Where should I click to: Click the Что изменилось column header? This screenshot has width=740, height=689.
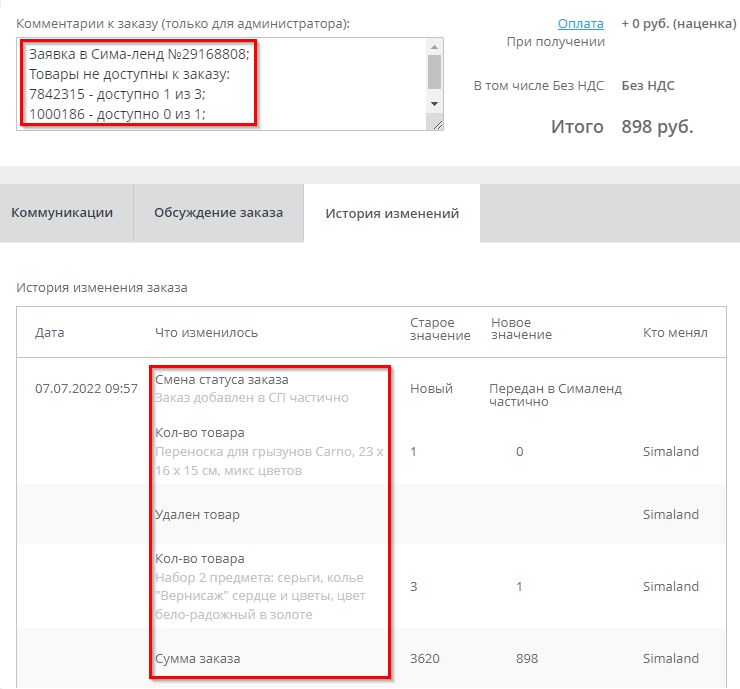(206, 332)
